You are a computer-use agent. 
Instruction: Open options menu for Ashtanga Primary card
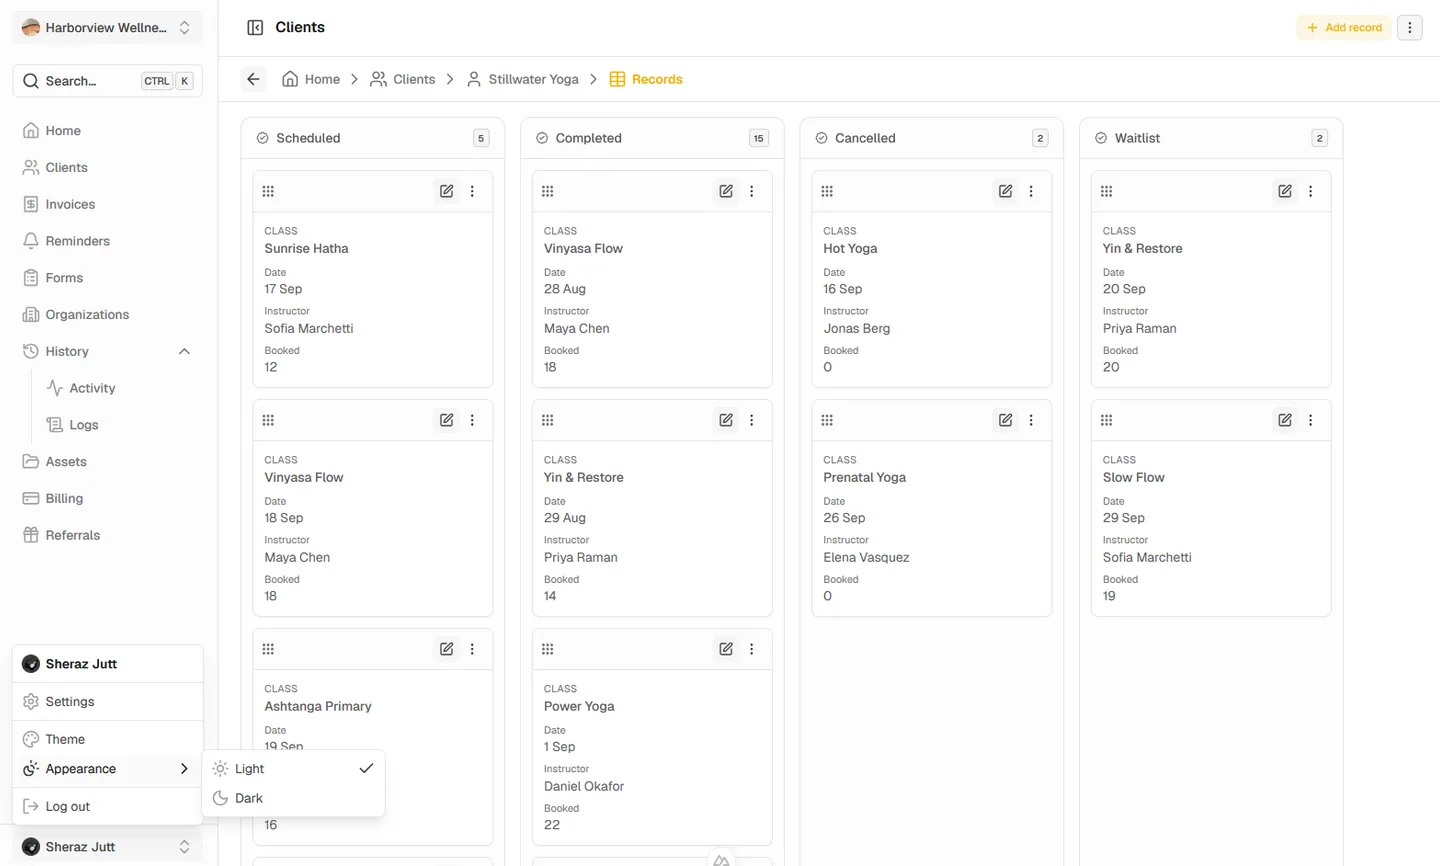[472, 649]
